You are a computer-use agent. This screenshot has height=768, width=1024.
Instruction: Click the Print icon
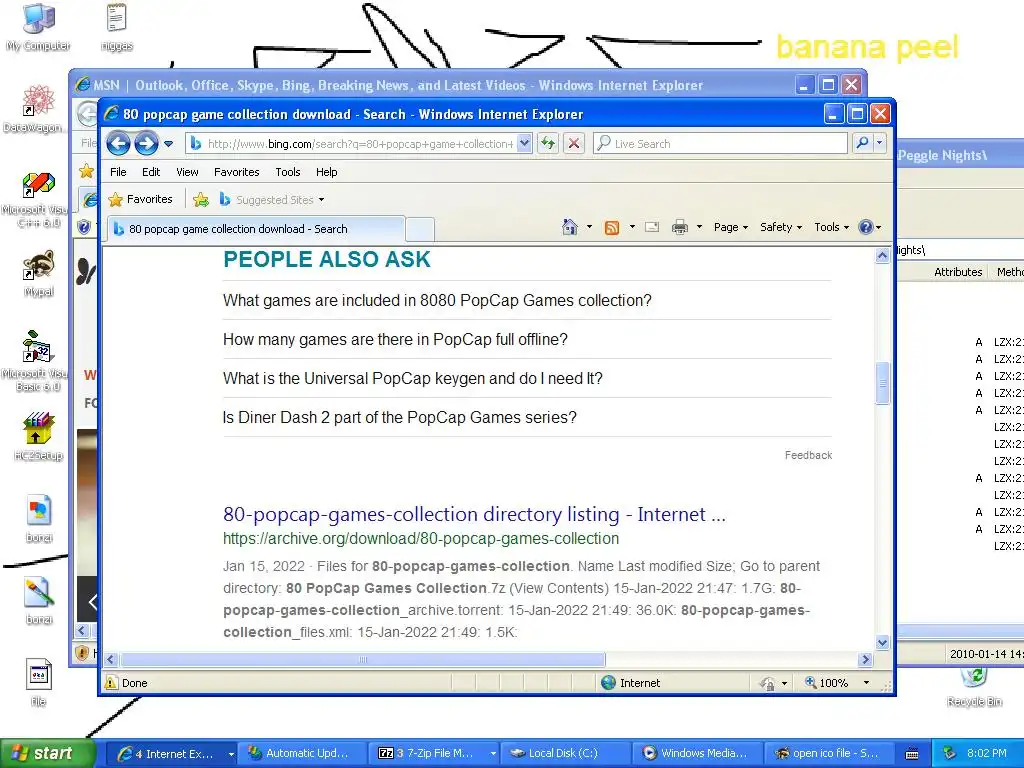[x=680, y=227]
